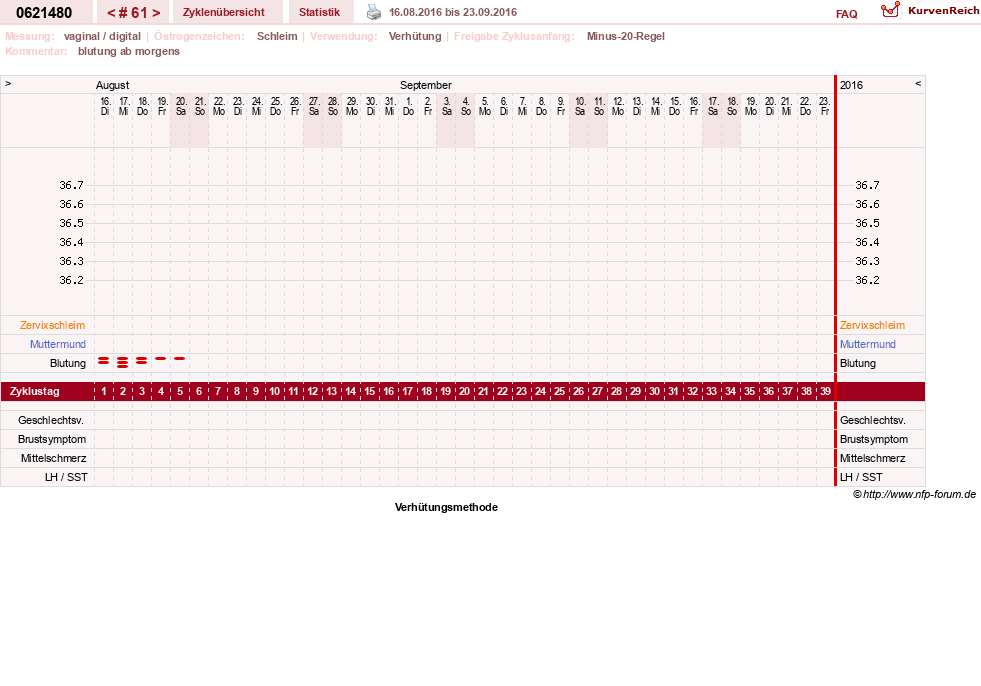Click the left Muttermund label
Viewport: 981px width, 686px height.
58,344
